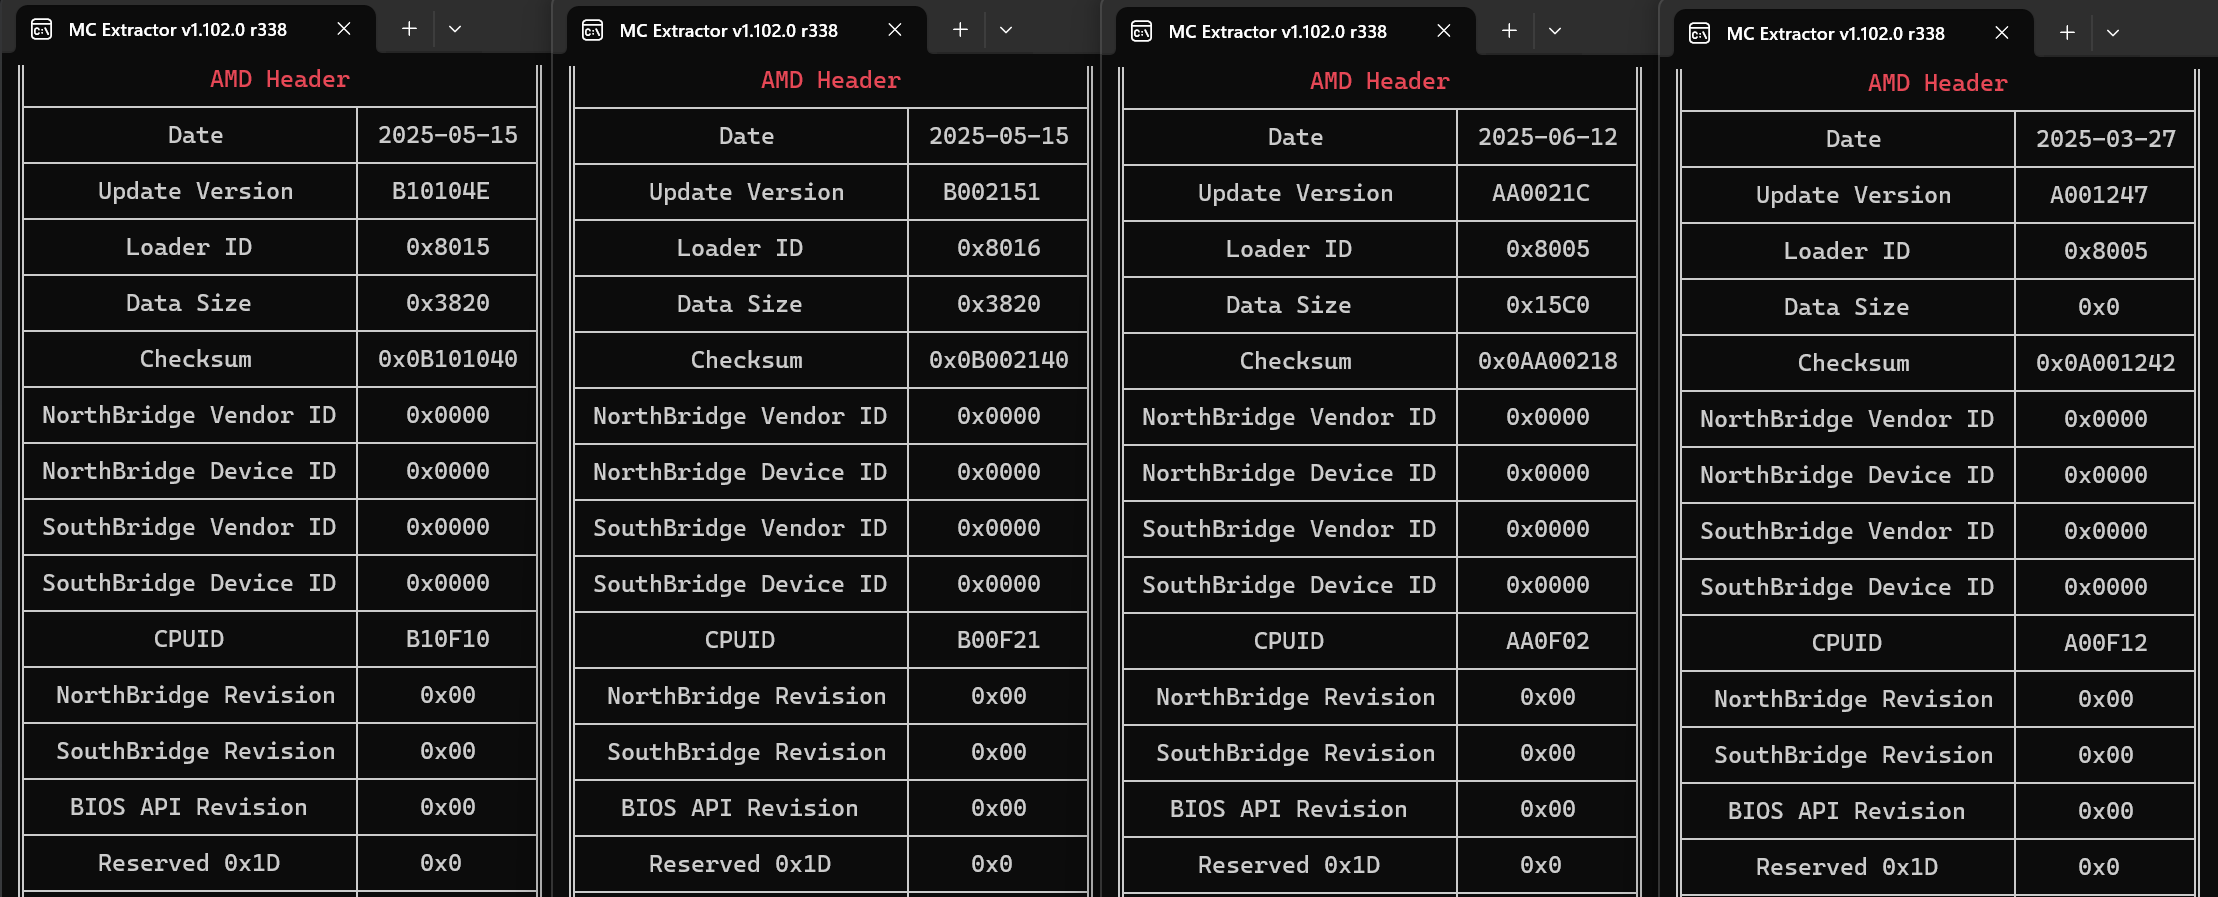Click the Loader ID value 0x8015
The width and height of the screenshot is (2218, 897).
pyautogui.click(x=448, y=247)
